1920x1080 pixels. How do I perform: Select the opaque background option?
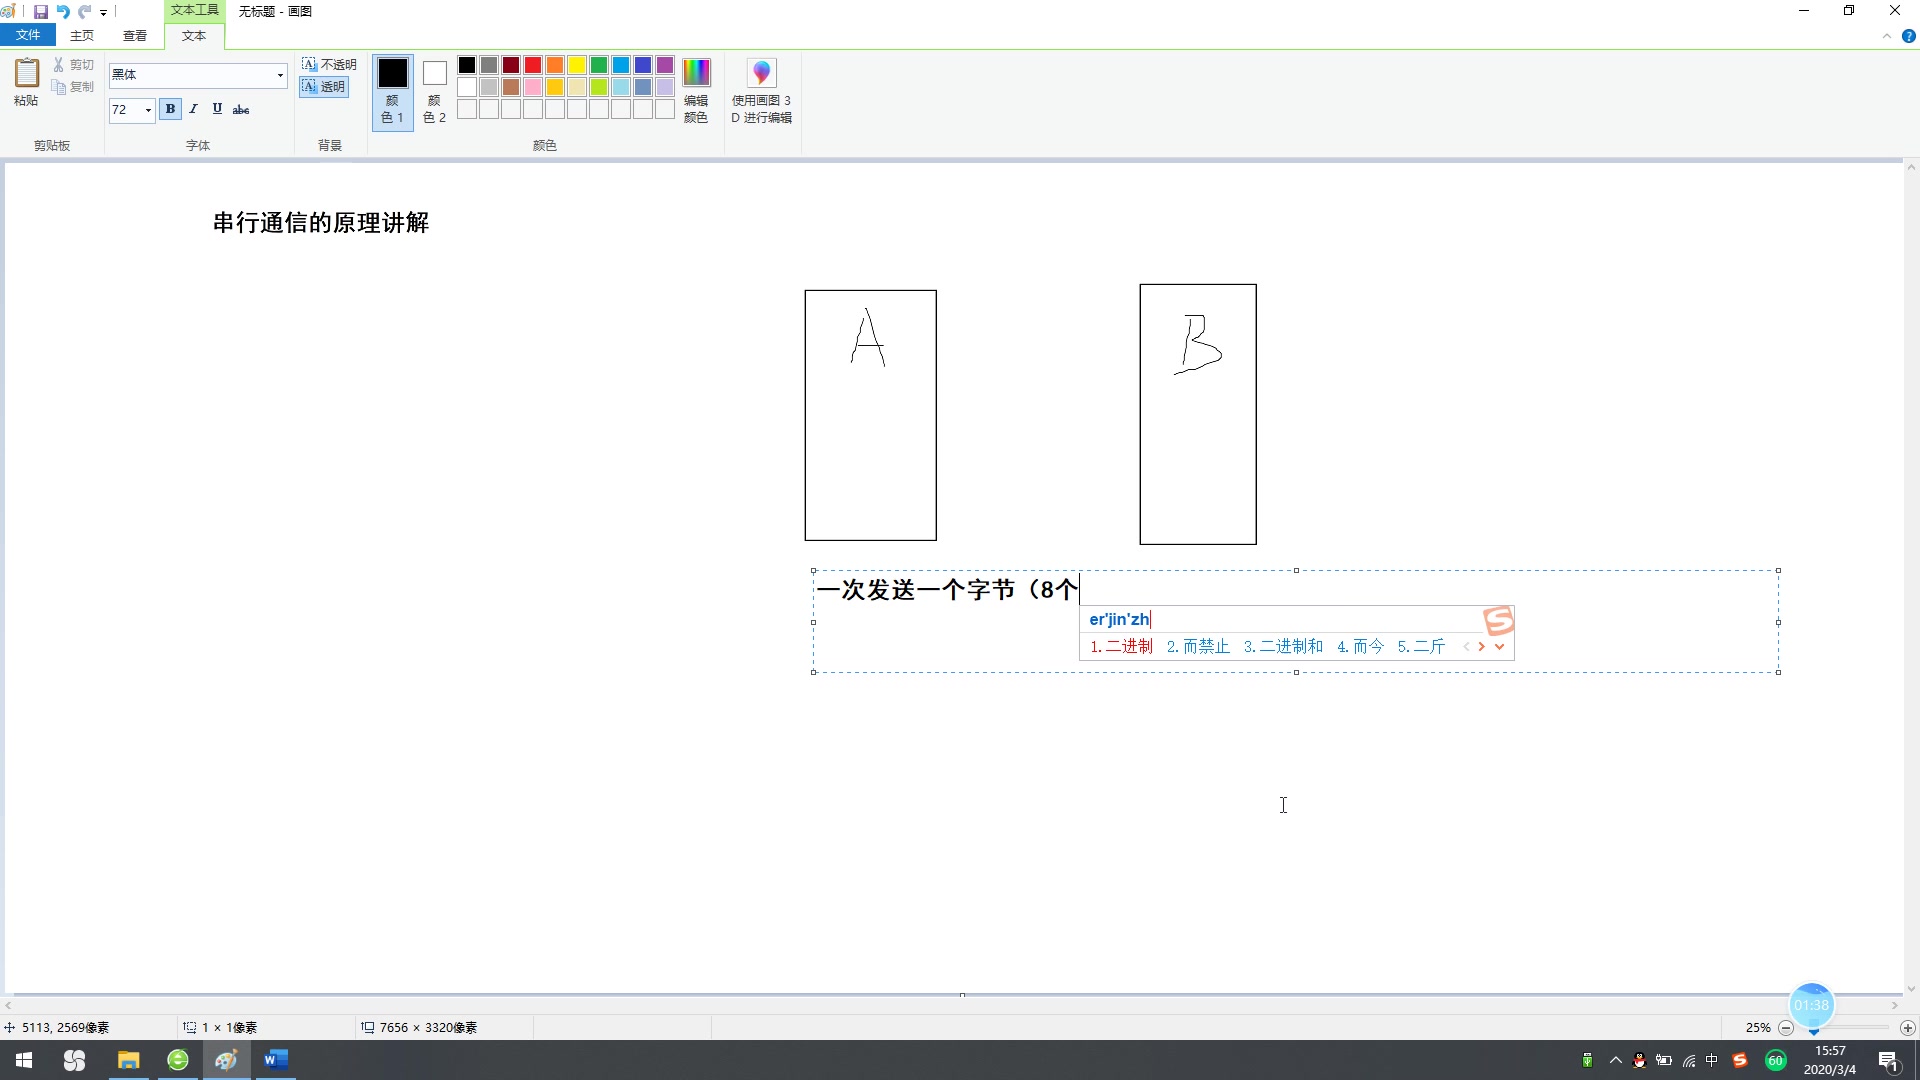coord(329,65)
